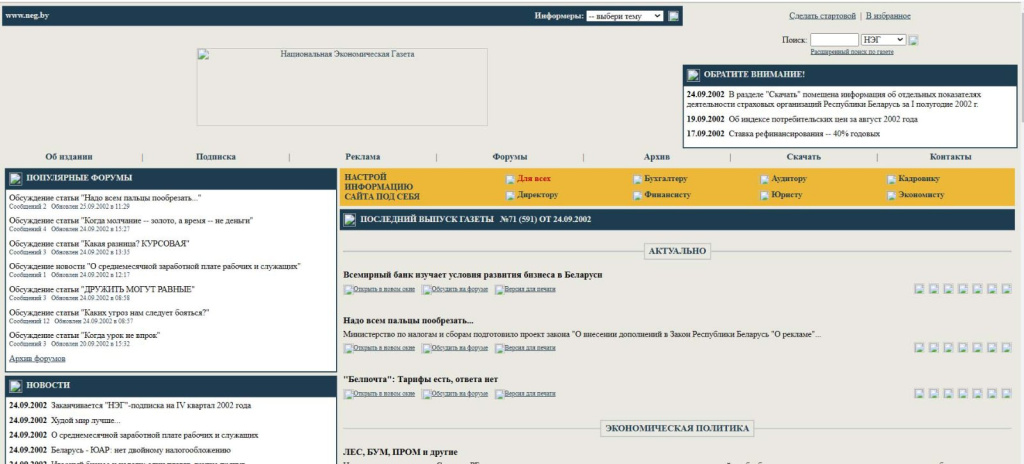Viewport: 1024px width, 464px height.
Task: Open the НЭГ search scope dropdown
Action: click(x=884, y=40)
